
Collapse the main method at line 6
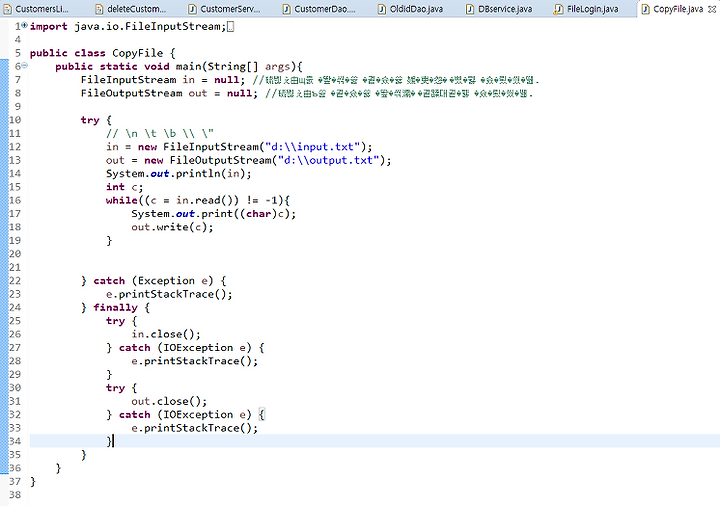tap(24, 66)
